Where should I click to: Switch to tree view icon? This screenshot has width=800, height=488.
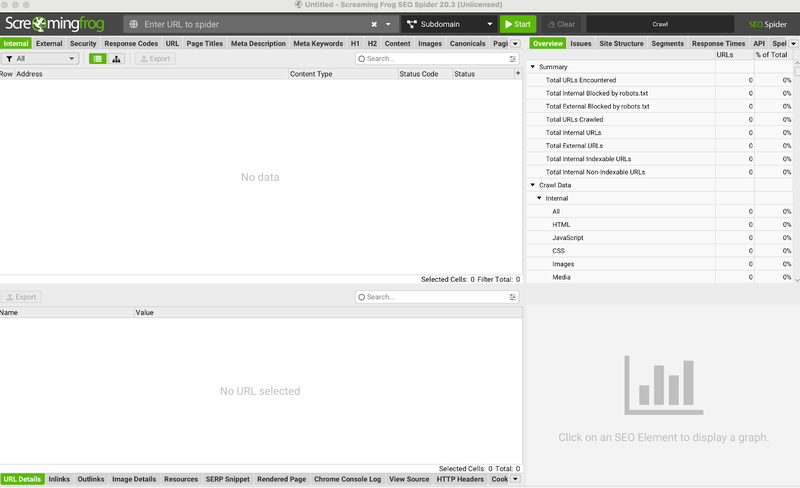coord(116,59)
